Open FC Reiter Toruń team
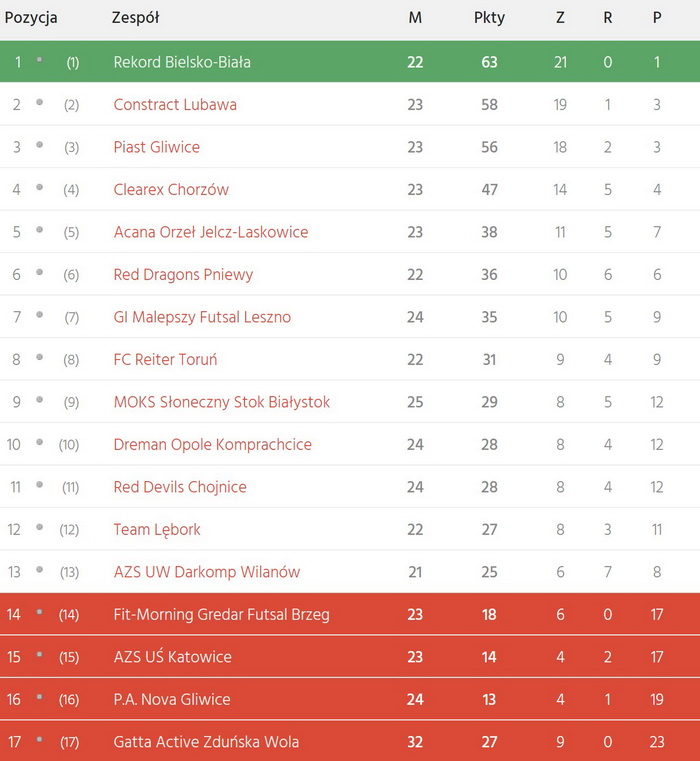 pos(165,360)
